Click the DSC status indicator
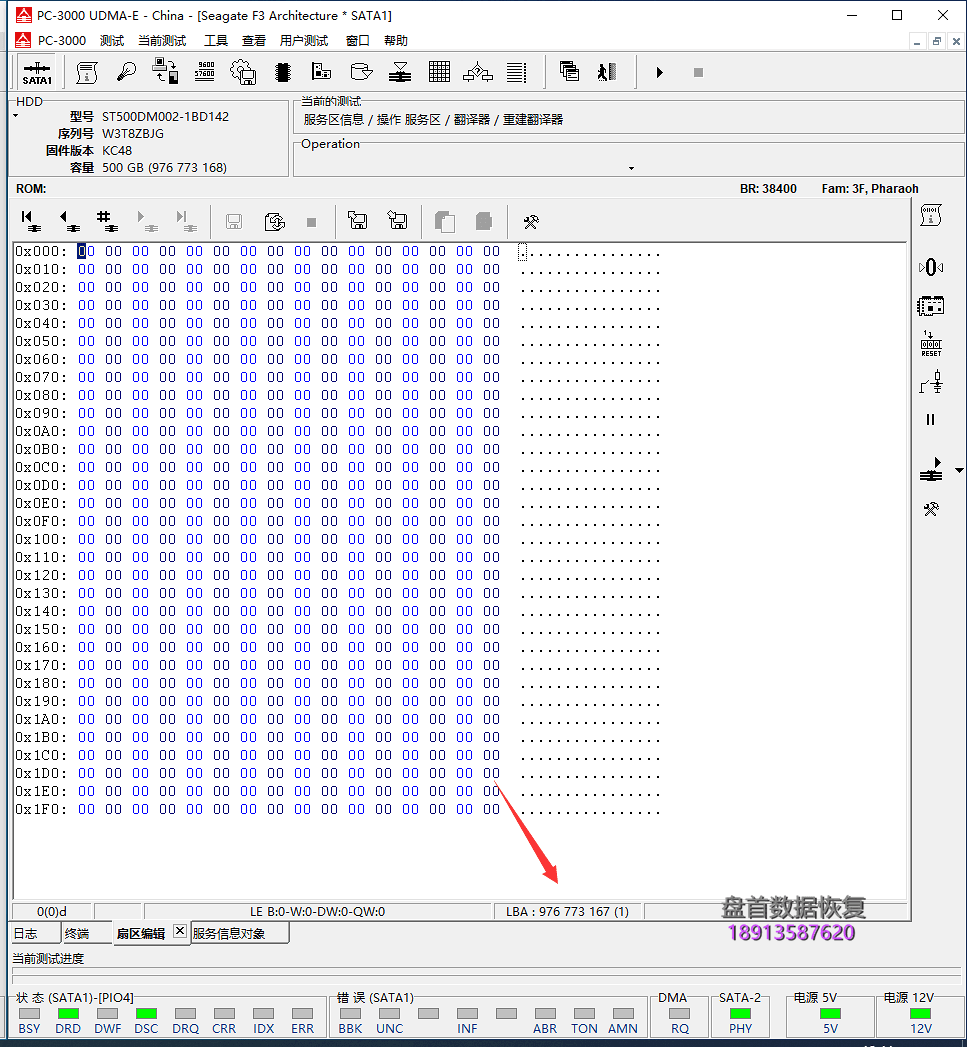This screenshot has width=967, height=1047. [146, 1014]
